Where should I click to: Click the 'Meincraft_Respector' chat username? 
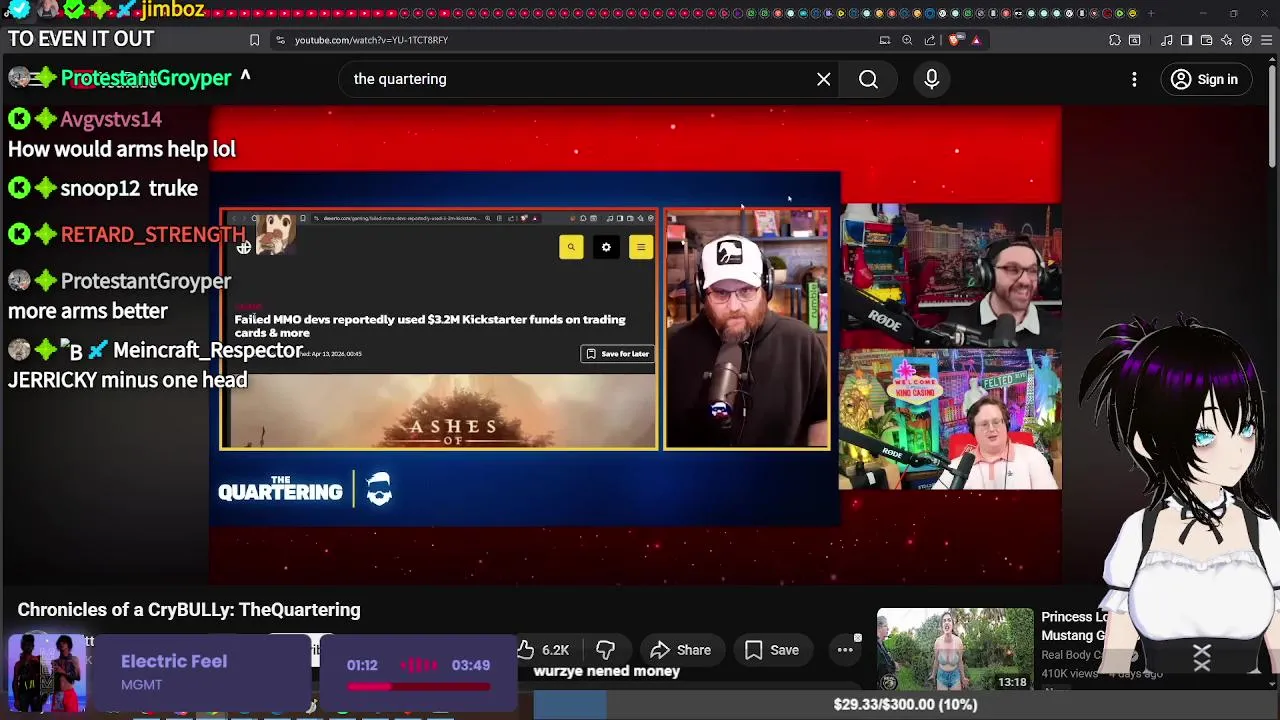click(207, 350)
